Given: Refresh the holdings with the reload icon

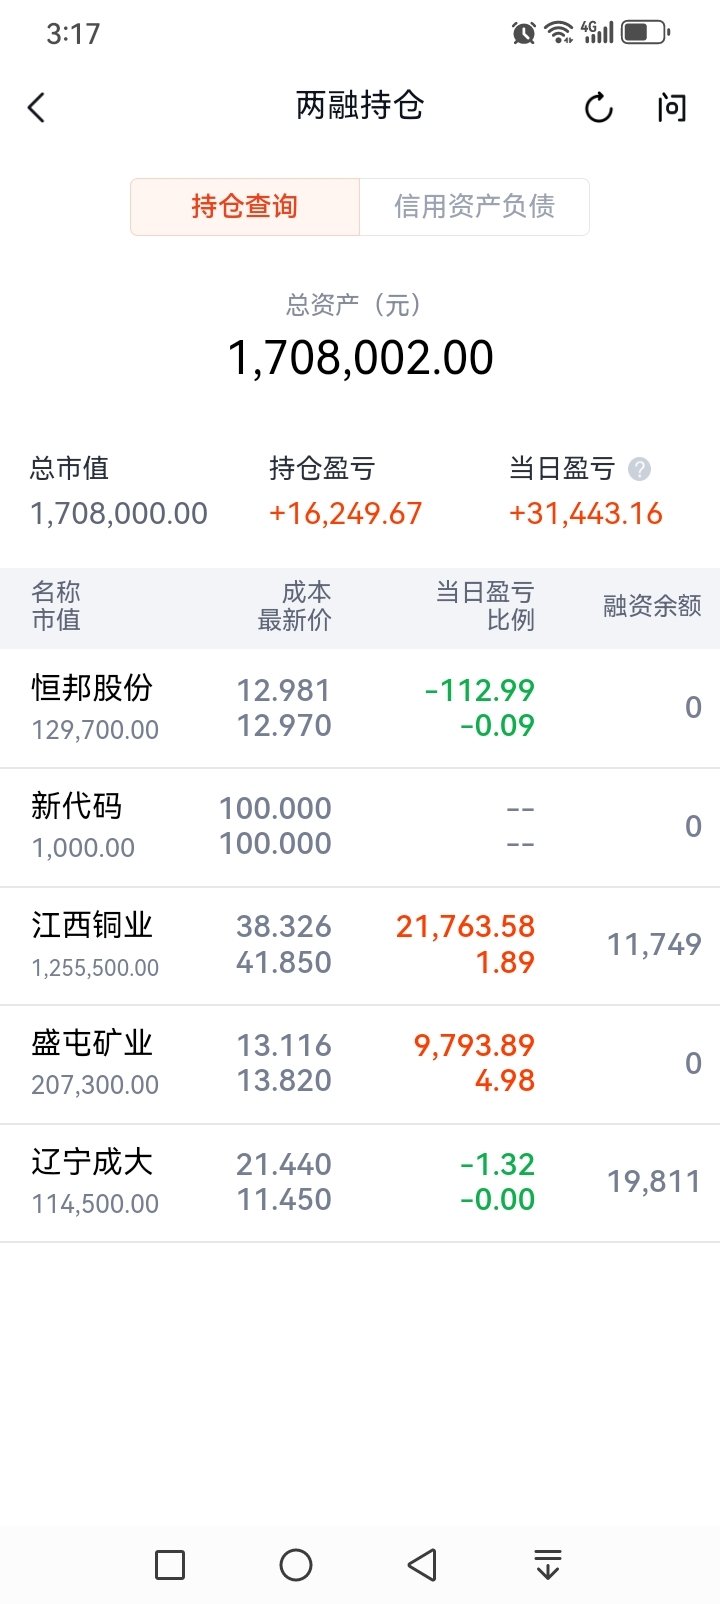Looking at the screenshot, I should click(598, 108).
